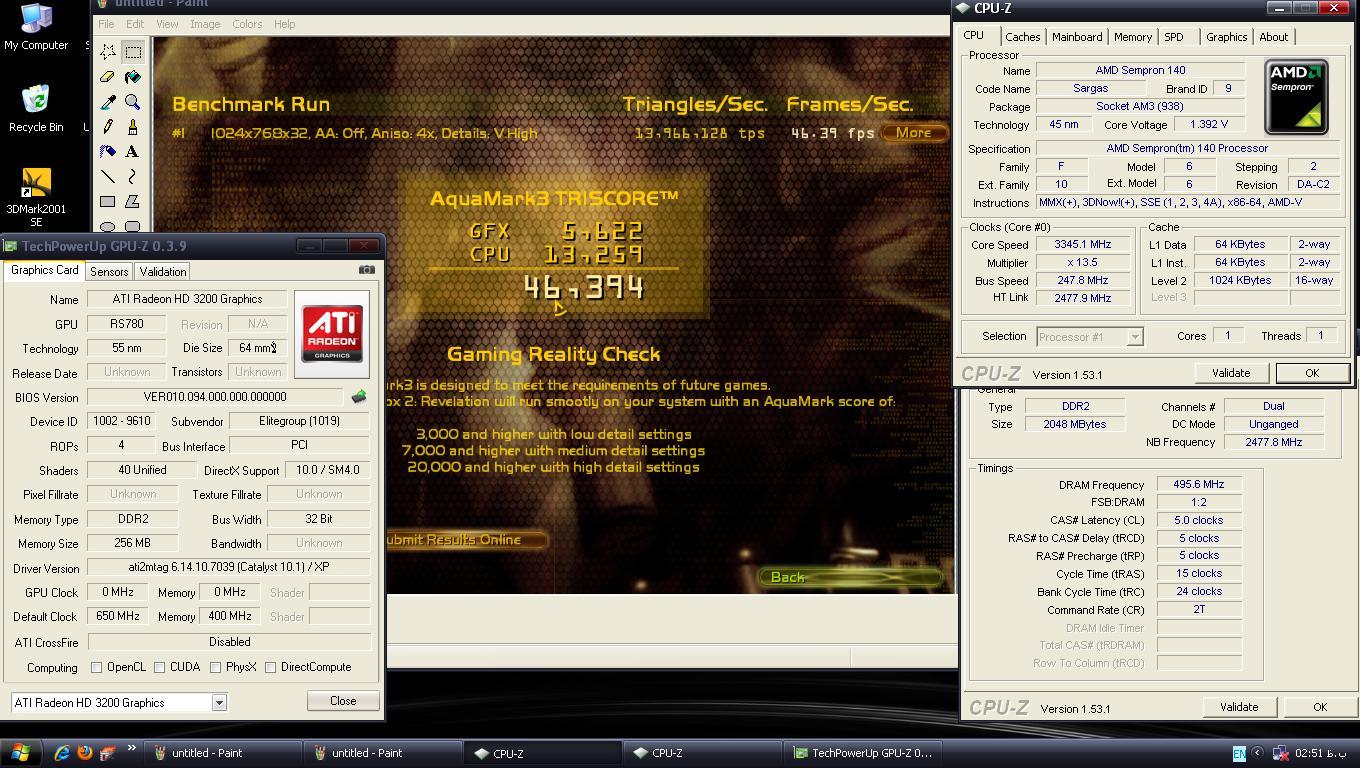Launch Internet Explorer from quick launch
The width and height of the screenshot is (1360, 768).
tap(62, 753)
